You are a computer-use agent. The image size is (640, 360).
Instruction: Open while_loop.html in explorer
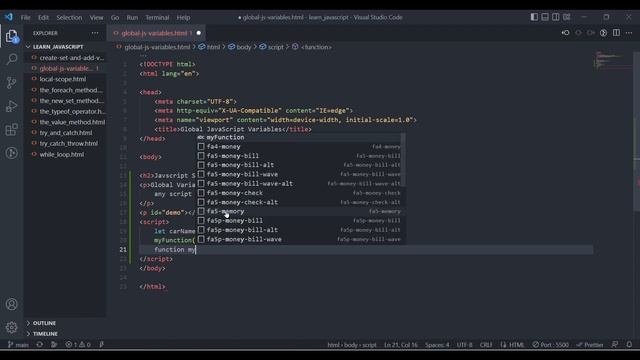pyautogui.click(x=65, y=154)
